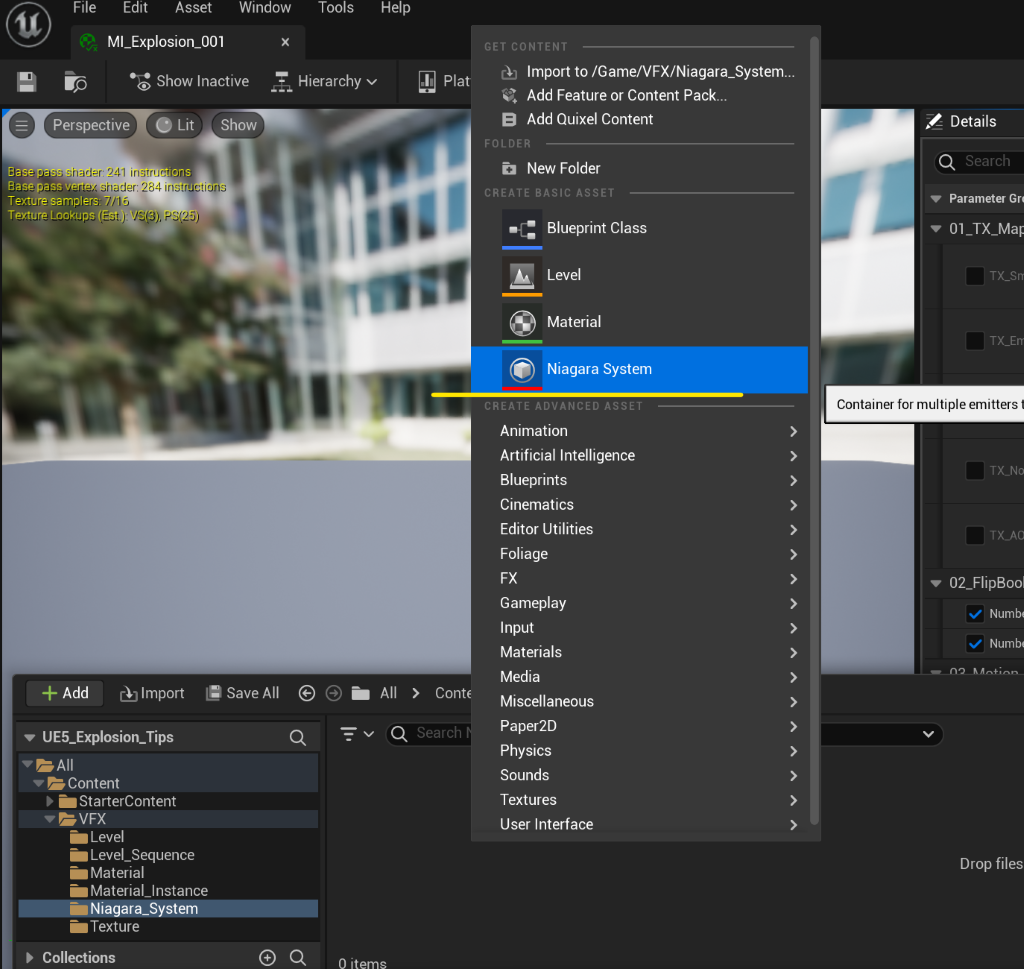The image size is (1024, 969).
Task: Click the Level asset icon
Action: [x=522, y=276]
